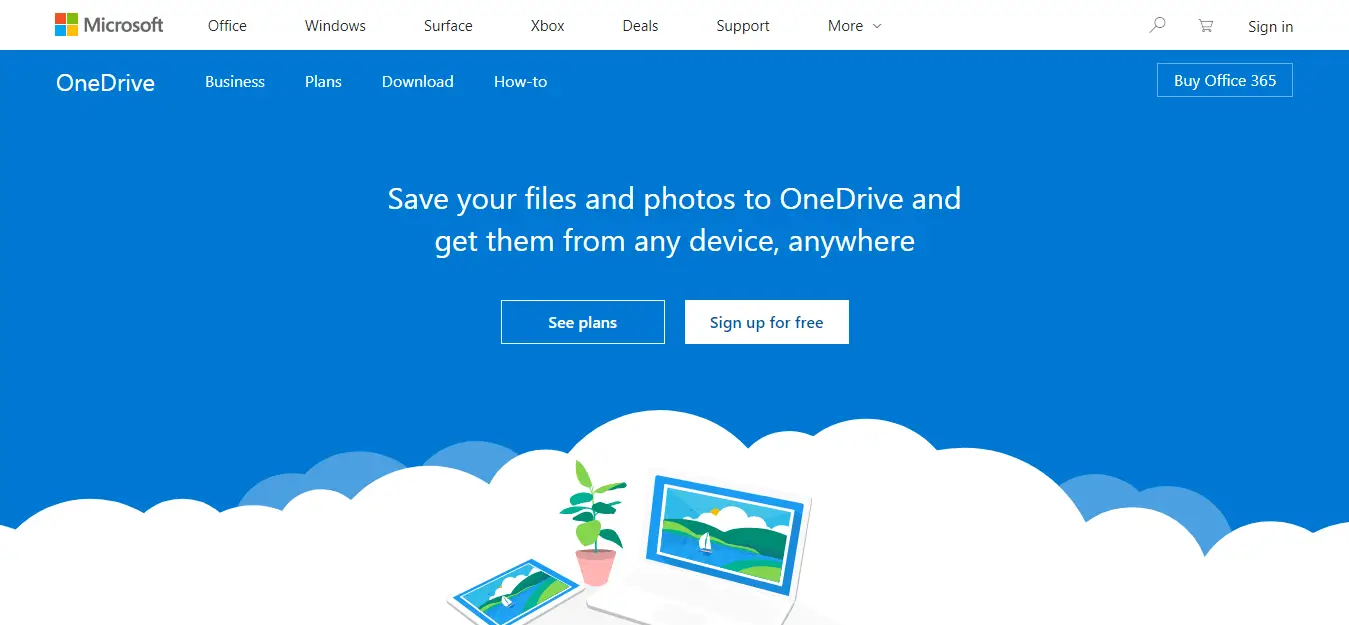Click the chevron next to More
The image size is (1349, 625).
pos(877,26)
